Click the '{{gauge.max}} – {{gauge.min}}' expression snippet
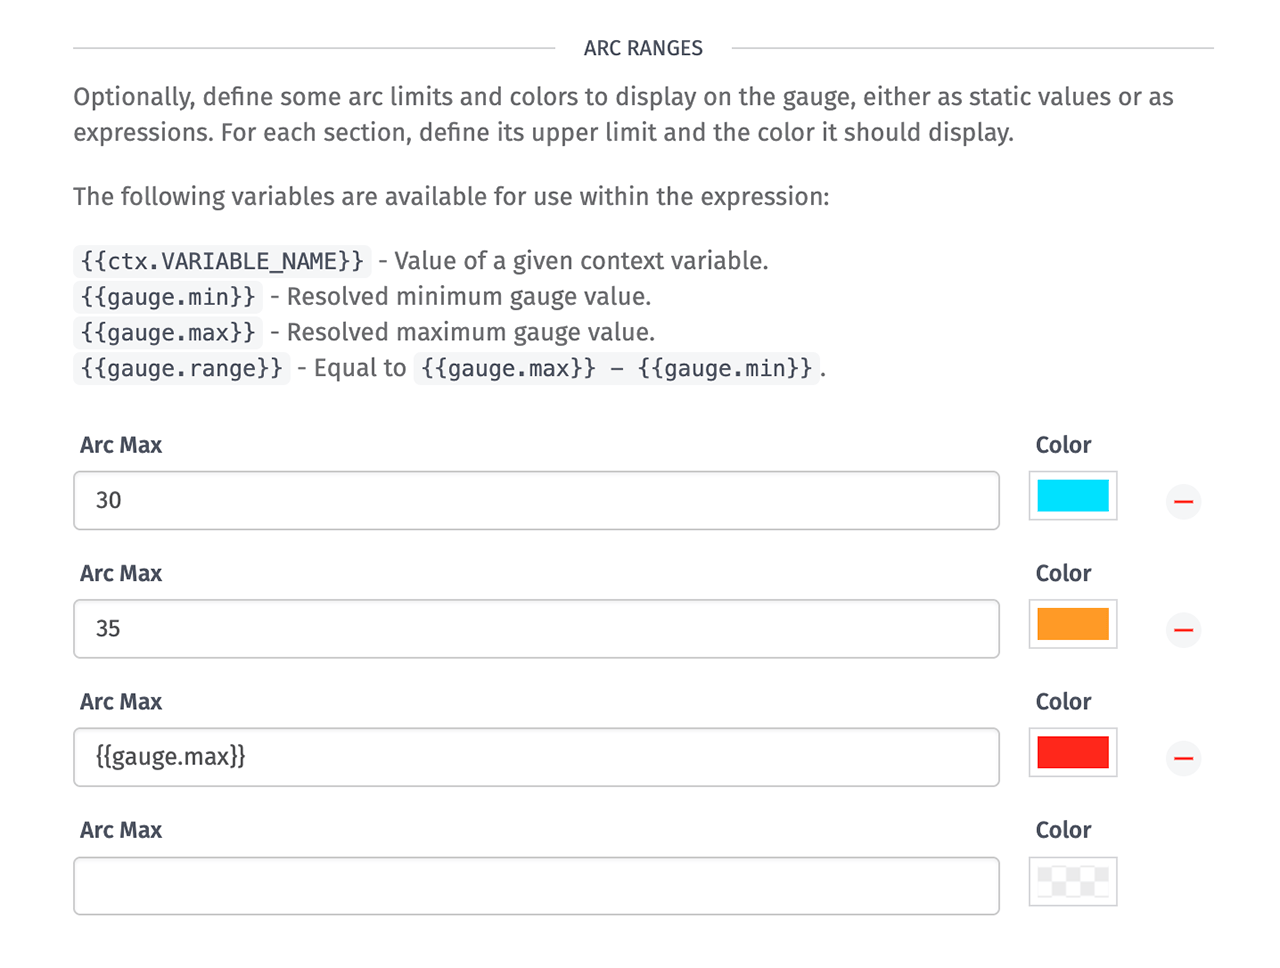This screenshot has width=1280, height=968. point(616,369)
